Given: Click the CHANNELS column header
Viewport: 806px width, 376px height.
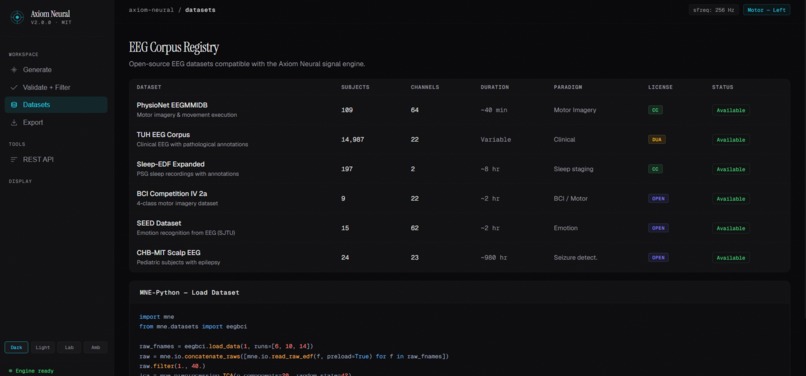Looking at the screenshot, I should pyautogui.click(x=425, y=87).
